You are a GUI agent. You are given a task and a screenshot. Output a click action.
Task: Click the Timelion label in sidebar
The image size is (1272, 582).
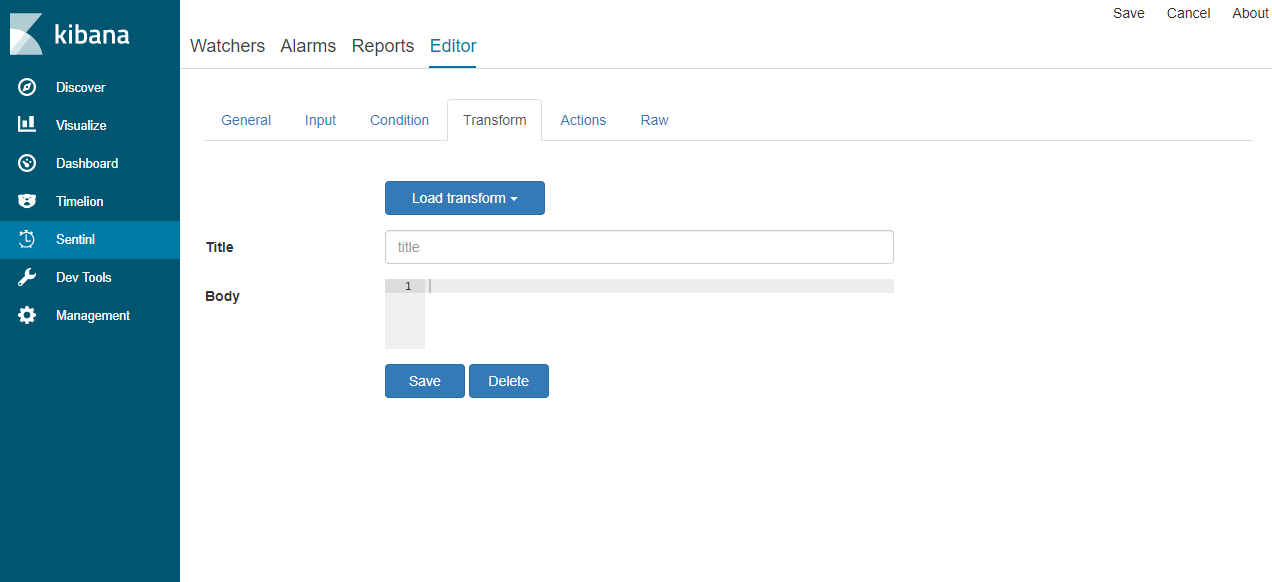[x=80, y=201]
